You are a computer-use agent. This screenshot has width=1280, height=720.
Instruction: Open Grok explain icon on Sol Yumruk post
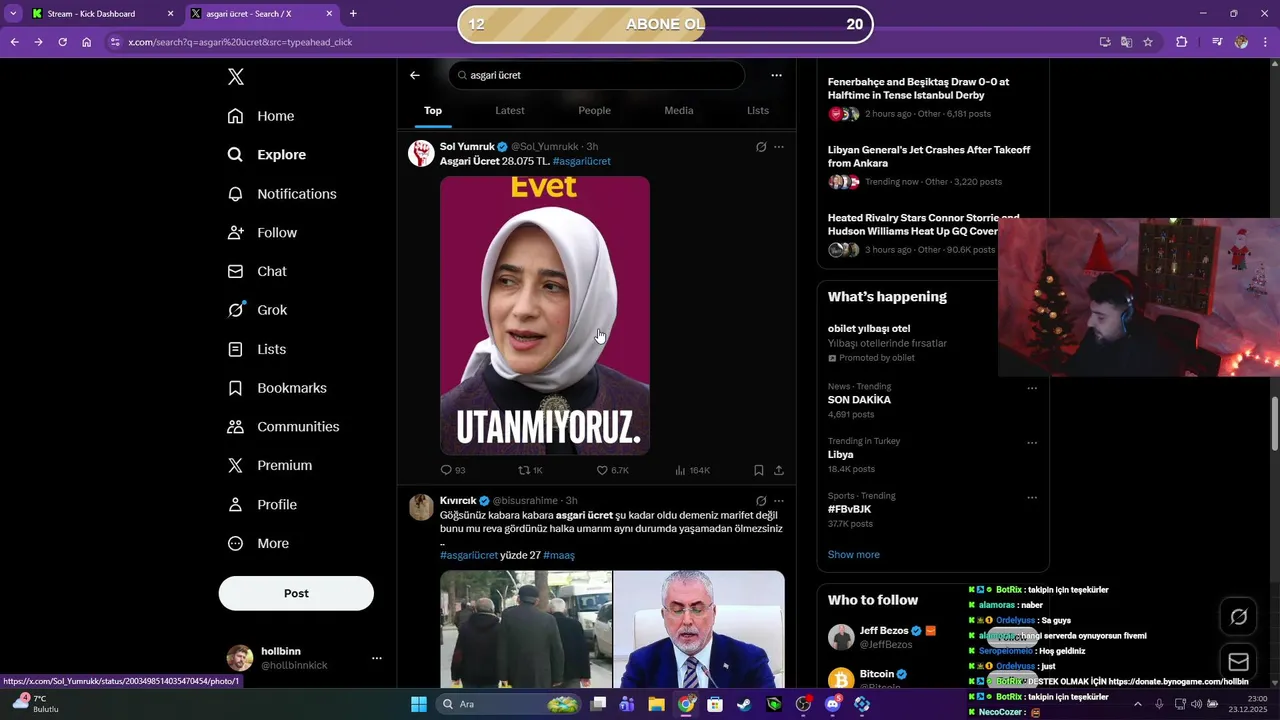click(761, 147)
